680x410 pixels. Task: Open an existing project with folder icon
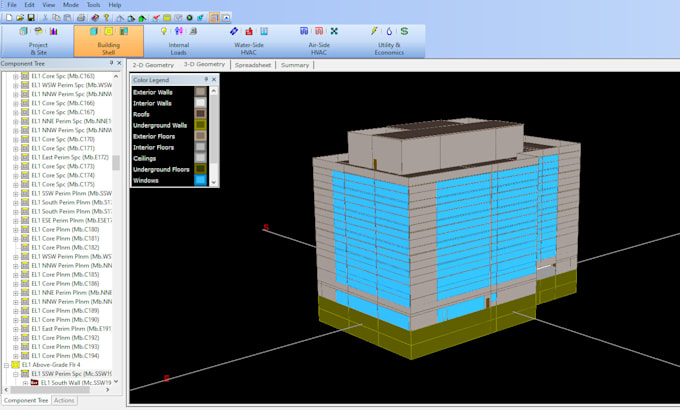pos(20,18)
